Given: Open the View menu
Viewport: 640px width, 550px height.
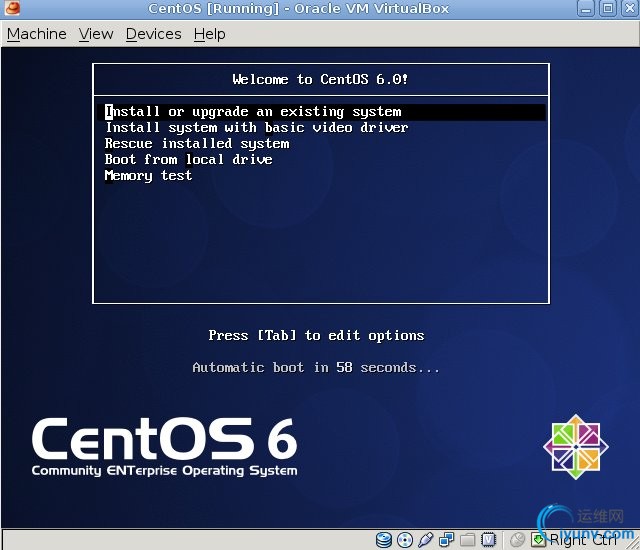Looking at the screenshot, I should click(x=96, y=34).
